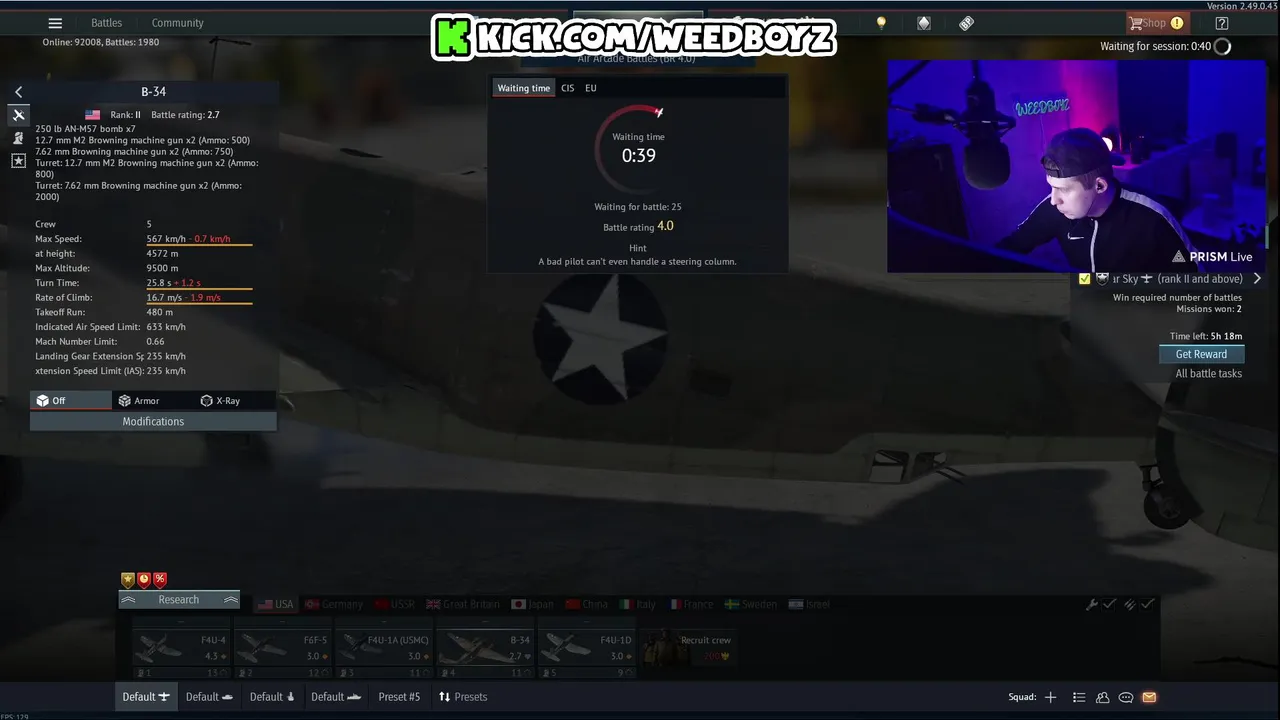The height and width of the screenshot is (720, 1280).
Task: Switch to the Waiting time tab
Action: [x=523, y=88]
